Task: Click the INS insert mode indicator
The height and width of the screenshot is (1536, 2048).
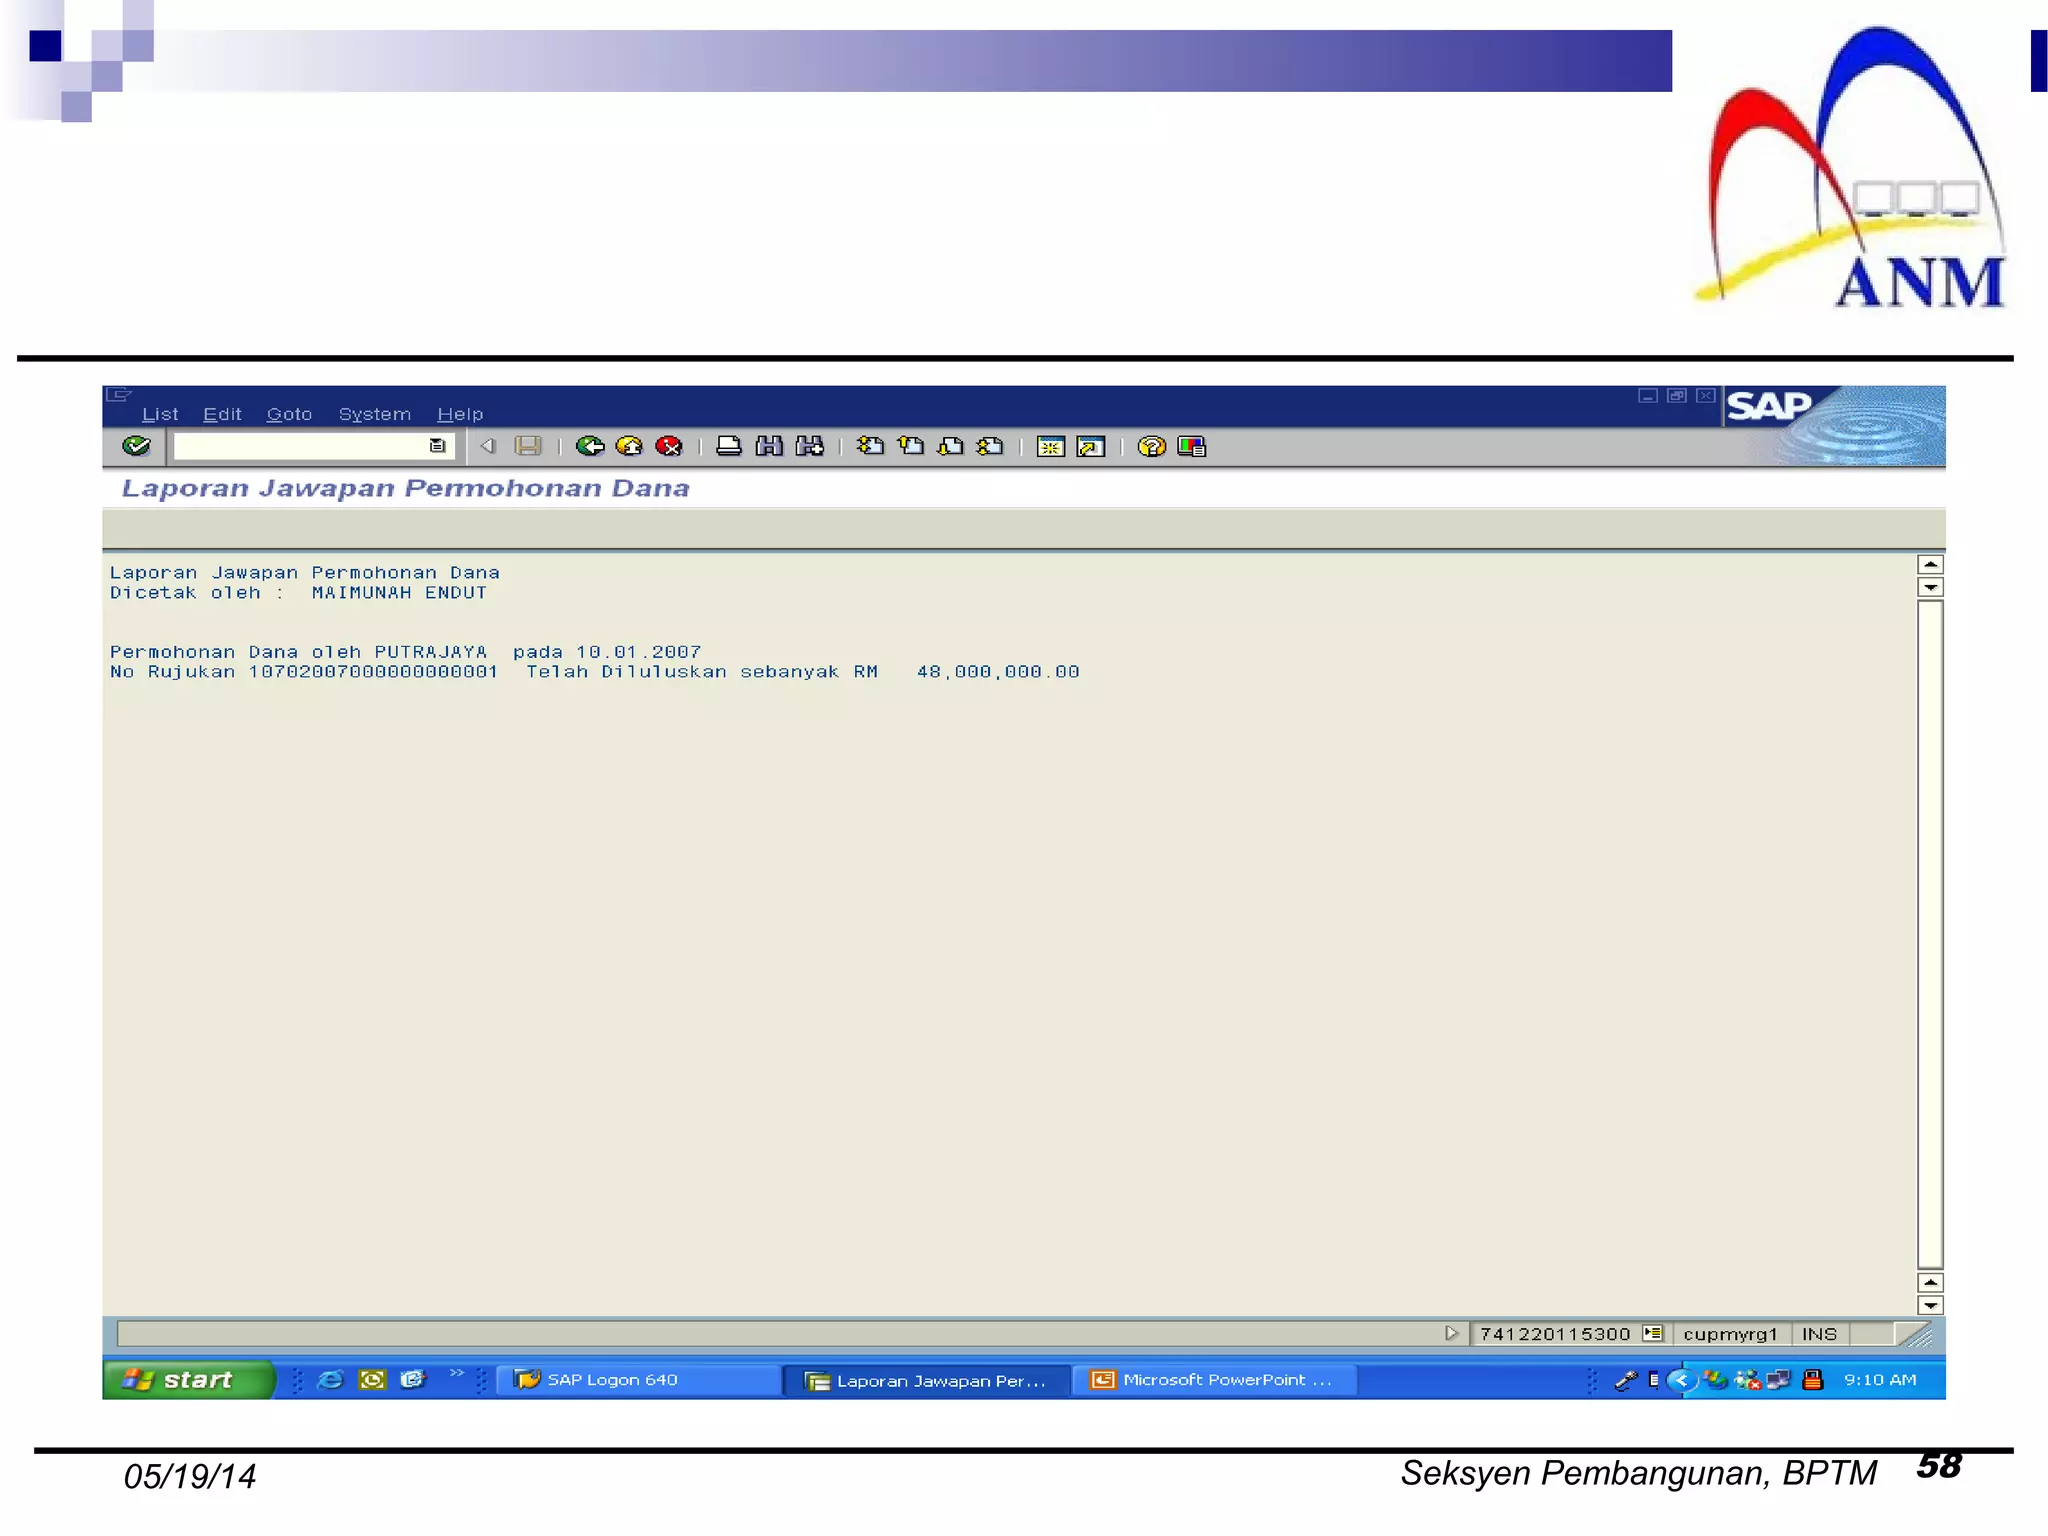Action: point(1818,1334)
